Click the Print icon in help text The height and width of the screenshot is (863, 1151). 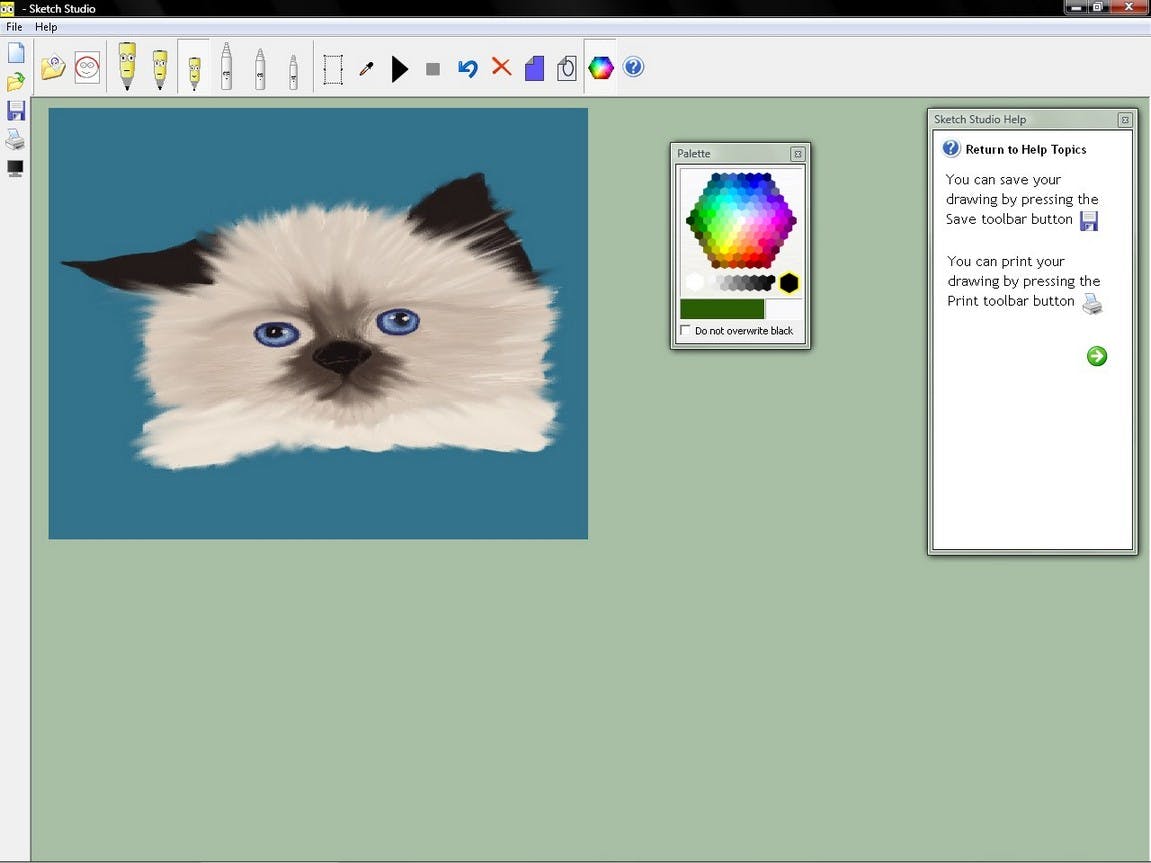(1092, 303)
